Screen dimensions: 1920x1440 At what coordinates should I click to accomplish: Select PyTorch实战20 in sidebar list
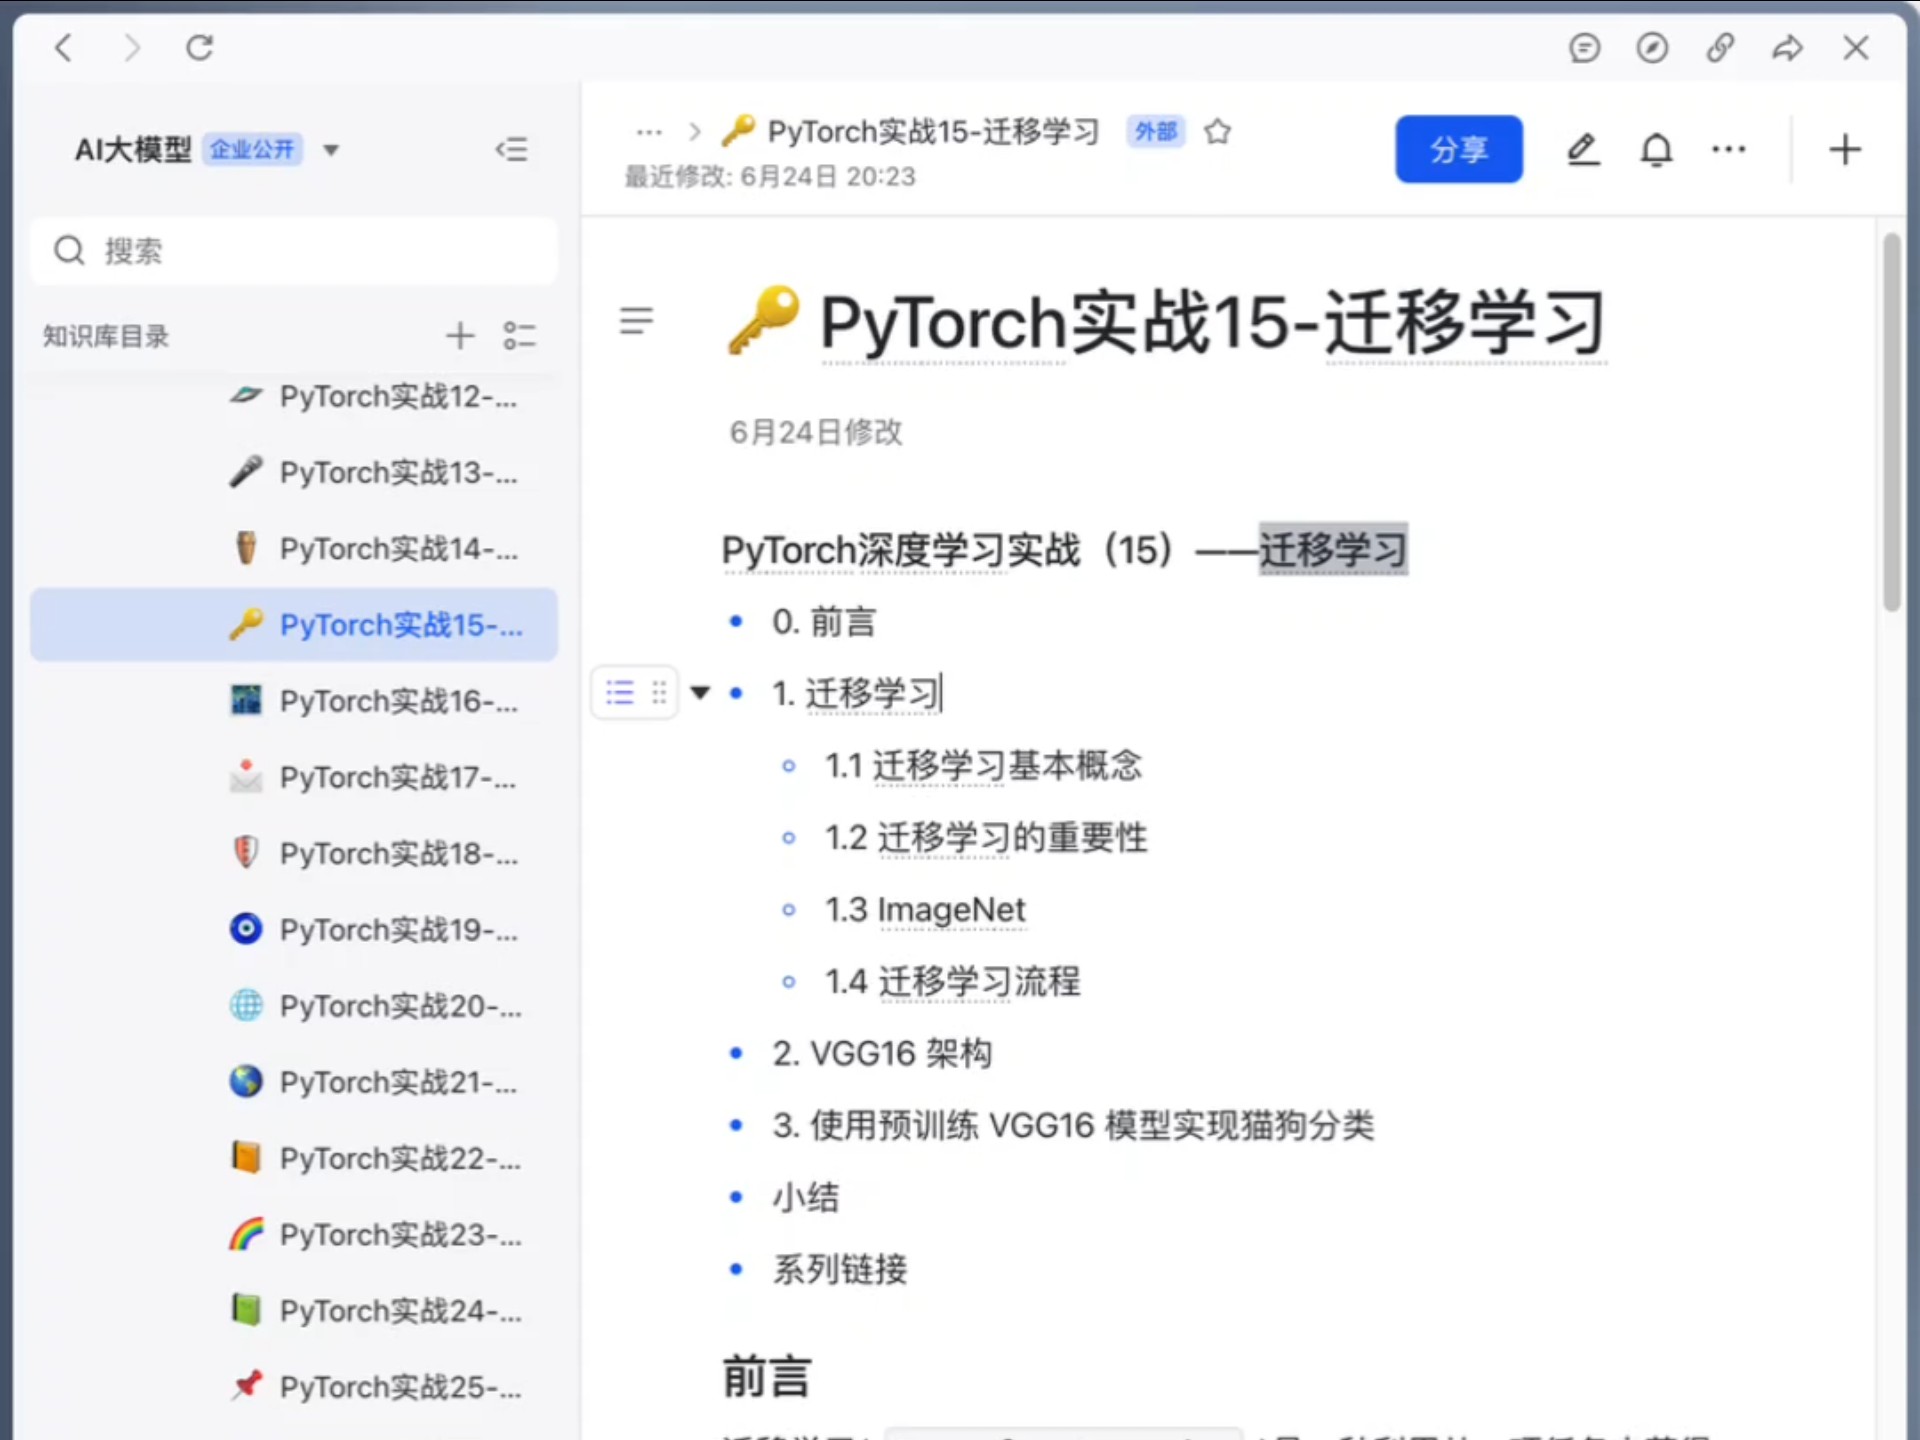click(x=398, y=1006)
